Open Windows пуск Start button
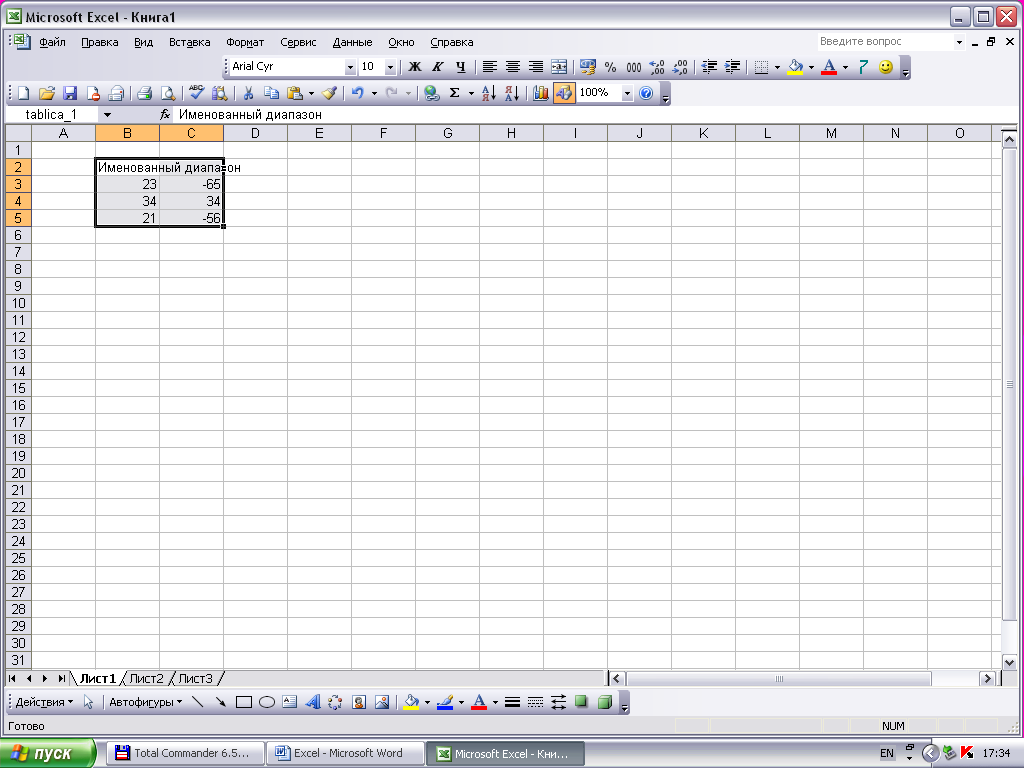The width and height of the screenshot is (1024, 768). pos(47,754)
